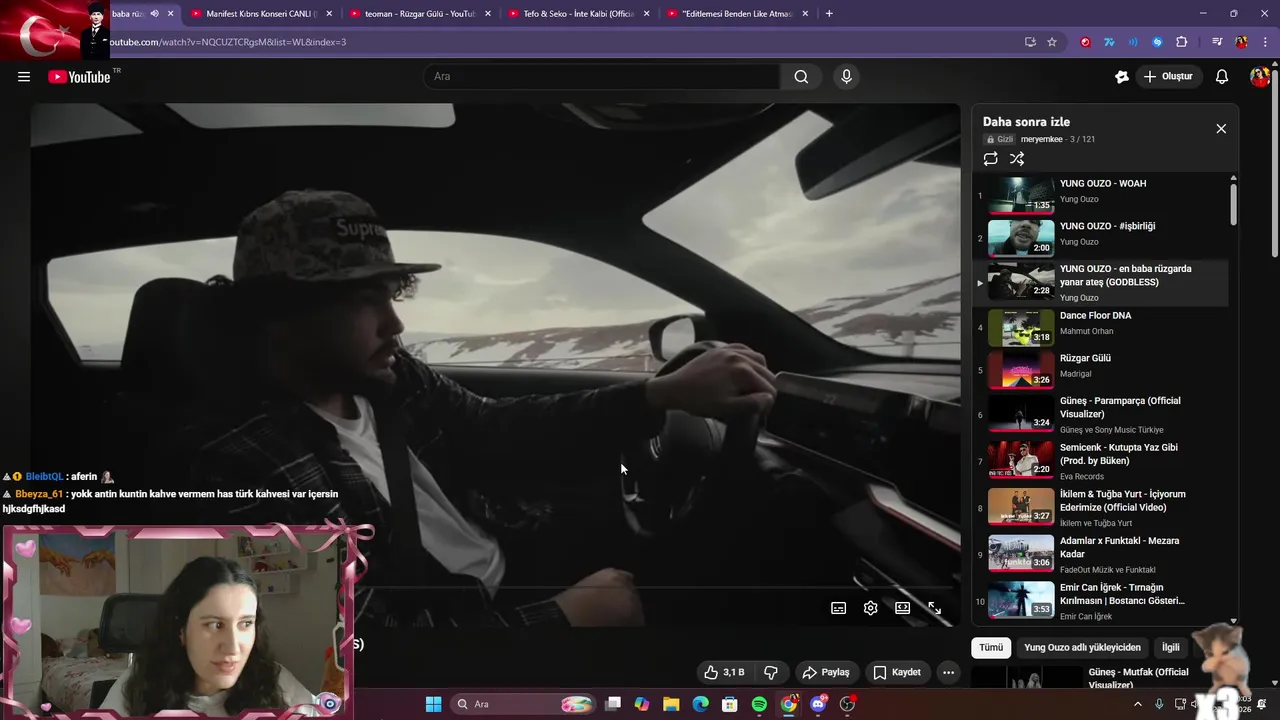Viewport: 1280px width, 720px height.
Task: Open the notifications bell
Action: [x=1222, y=77]
